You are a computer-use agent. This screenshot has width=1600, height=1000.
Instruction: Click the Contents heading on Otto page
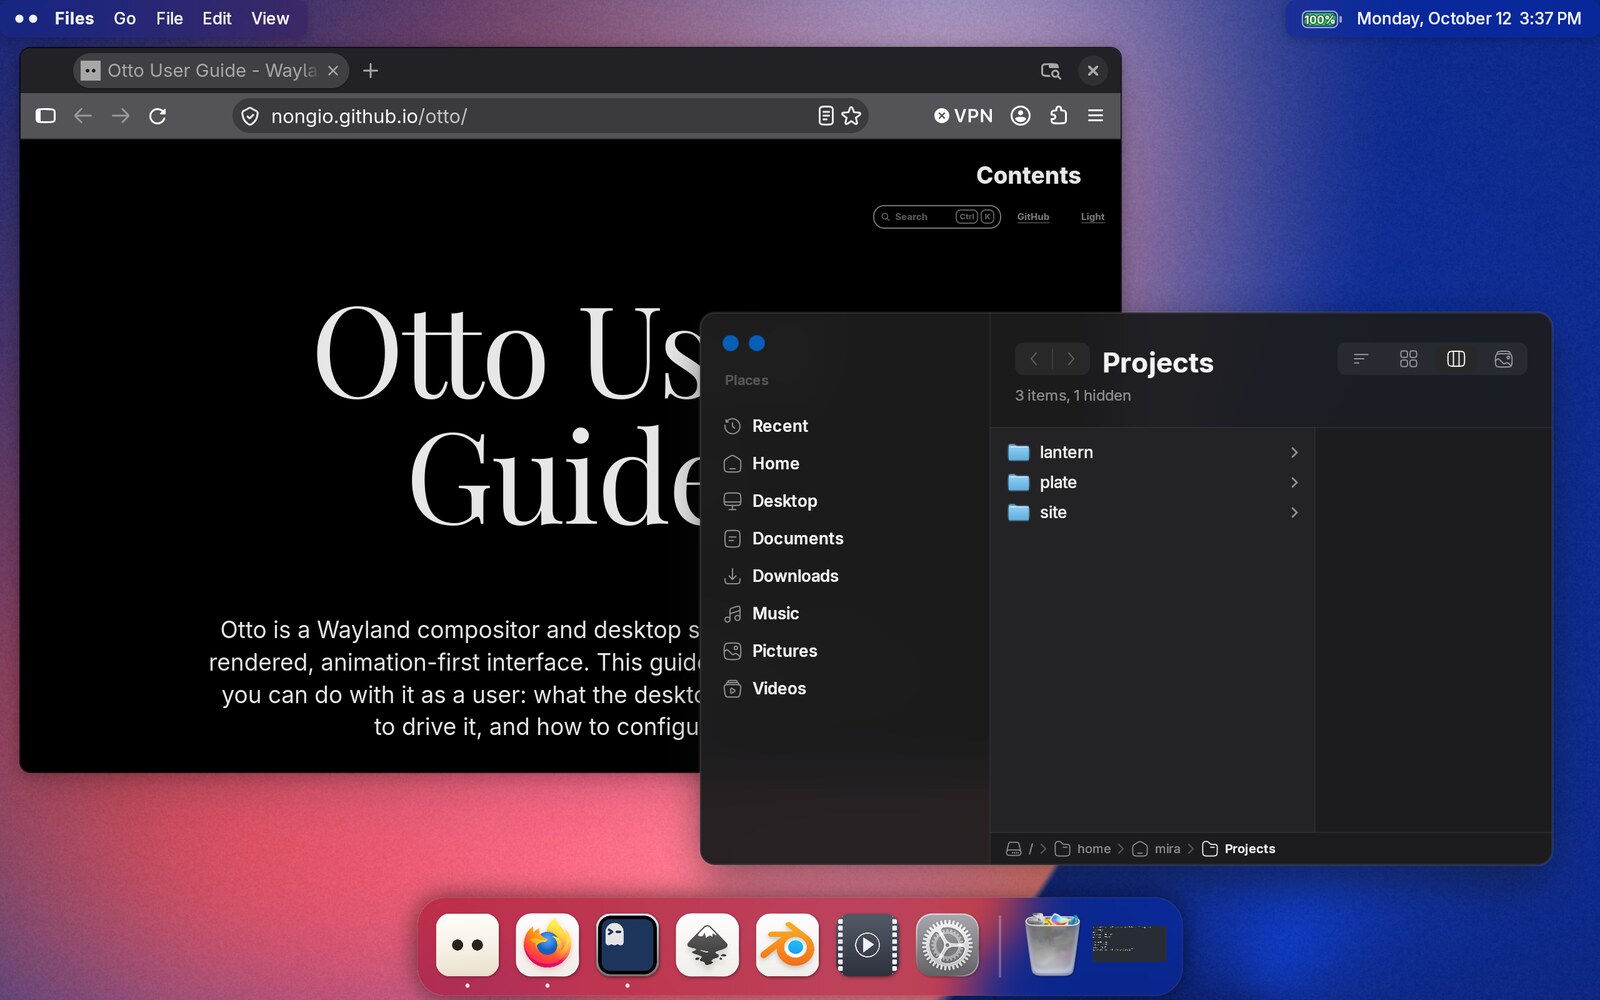tap(1028, 176)
